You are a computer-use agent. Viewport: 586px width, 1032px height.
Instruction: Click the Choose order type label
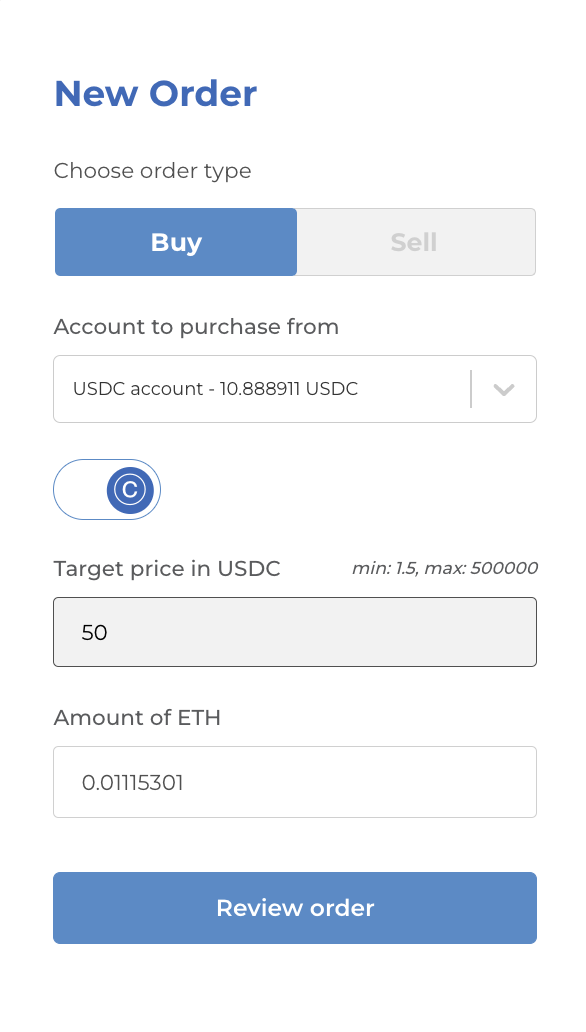(x=153, y=171)
